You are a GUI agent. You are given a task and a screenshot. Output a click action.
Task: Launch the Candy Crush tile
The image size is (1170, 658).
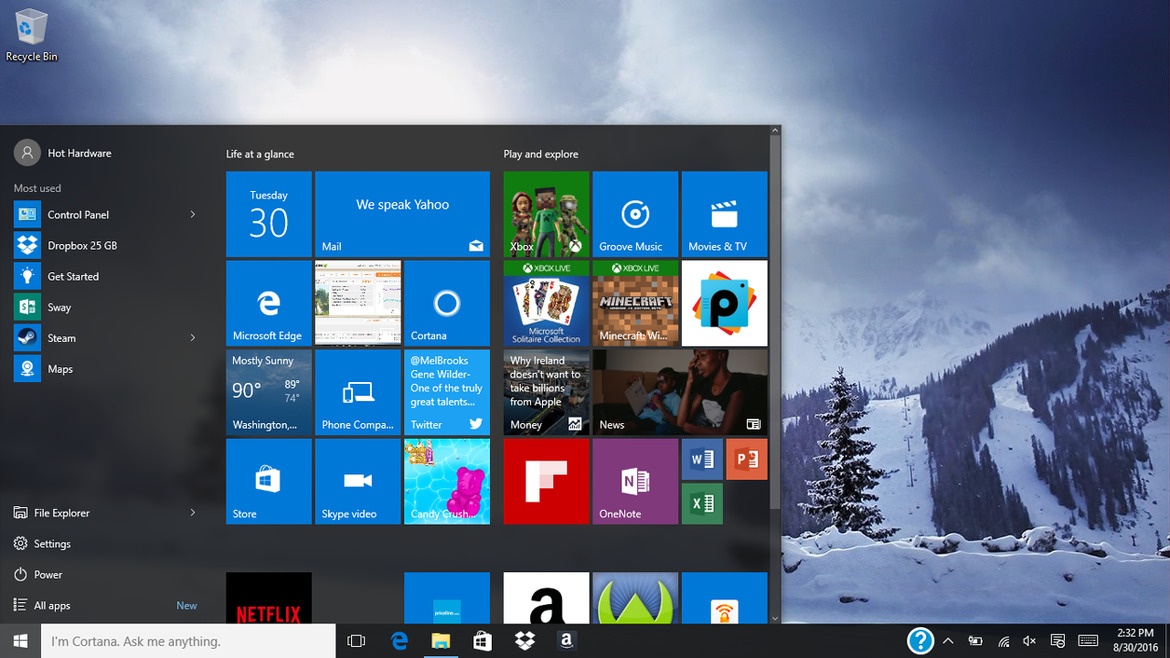click(447, 481)
